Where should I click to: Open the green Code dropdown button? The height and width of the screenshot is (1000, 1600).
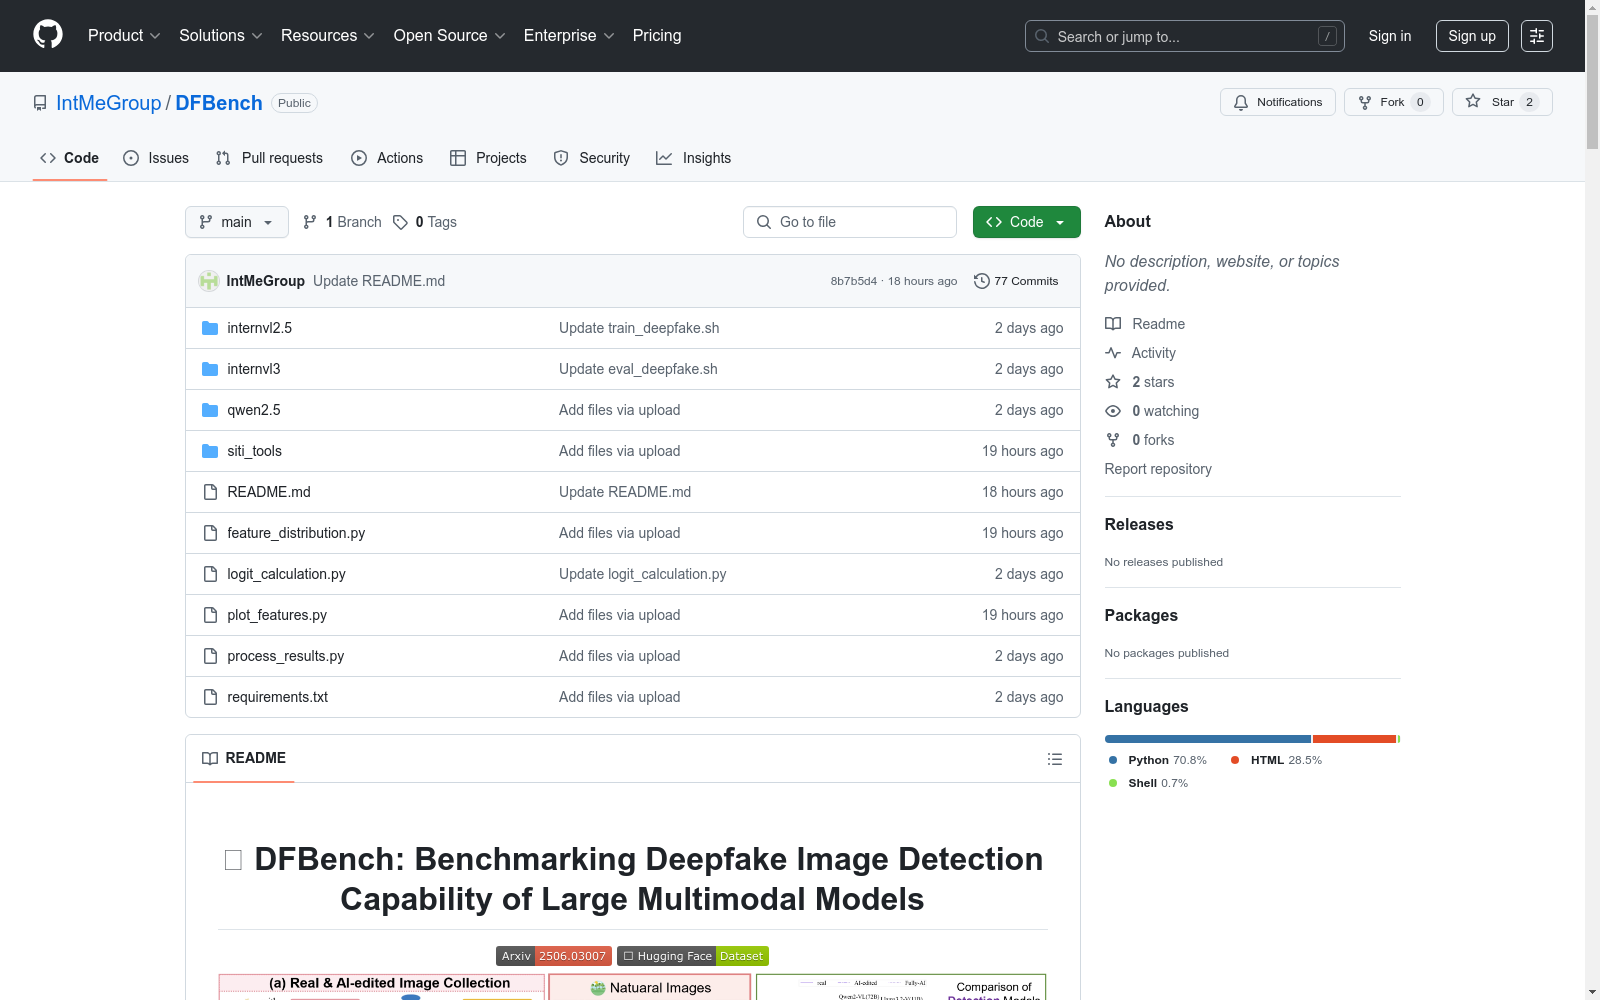coord(1026,222)
